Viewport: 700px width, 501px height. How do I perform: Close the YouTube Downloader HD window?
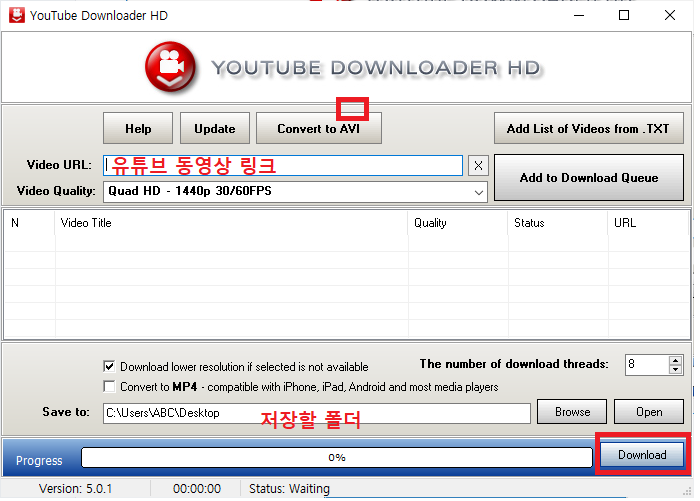coord(670,15)
